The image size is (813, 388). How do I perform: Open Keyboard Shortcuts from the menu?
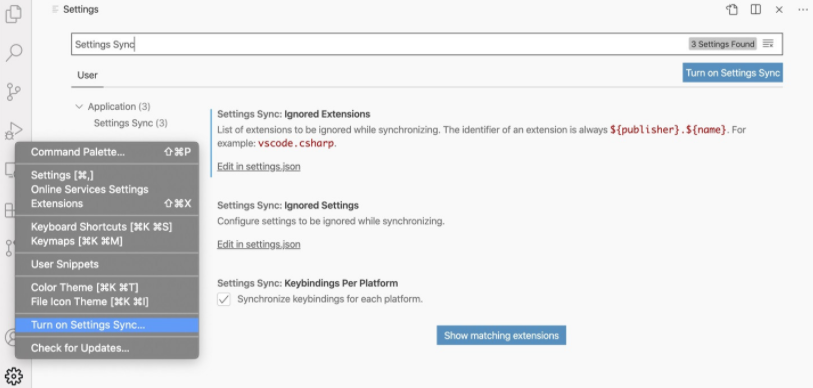click(107, 227)
